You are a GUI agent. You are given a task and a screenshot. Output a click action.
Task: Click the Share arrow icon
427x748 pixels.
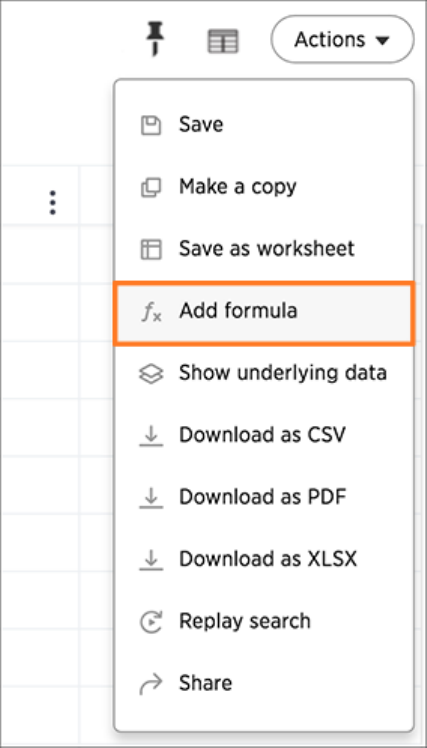click(x=151, y=684)
